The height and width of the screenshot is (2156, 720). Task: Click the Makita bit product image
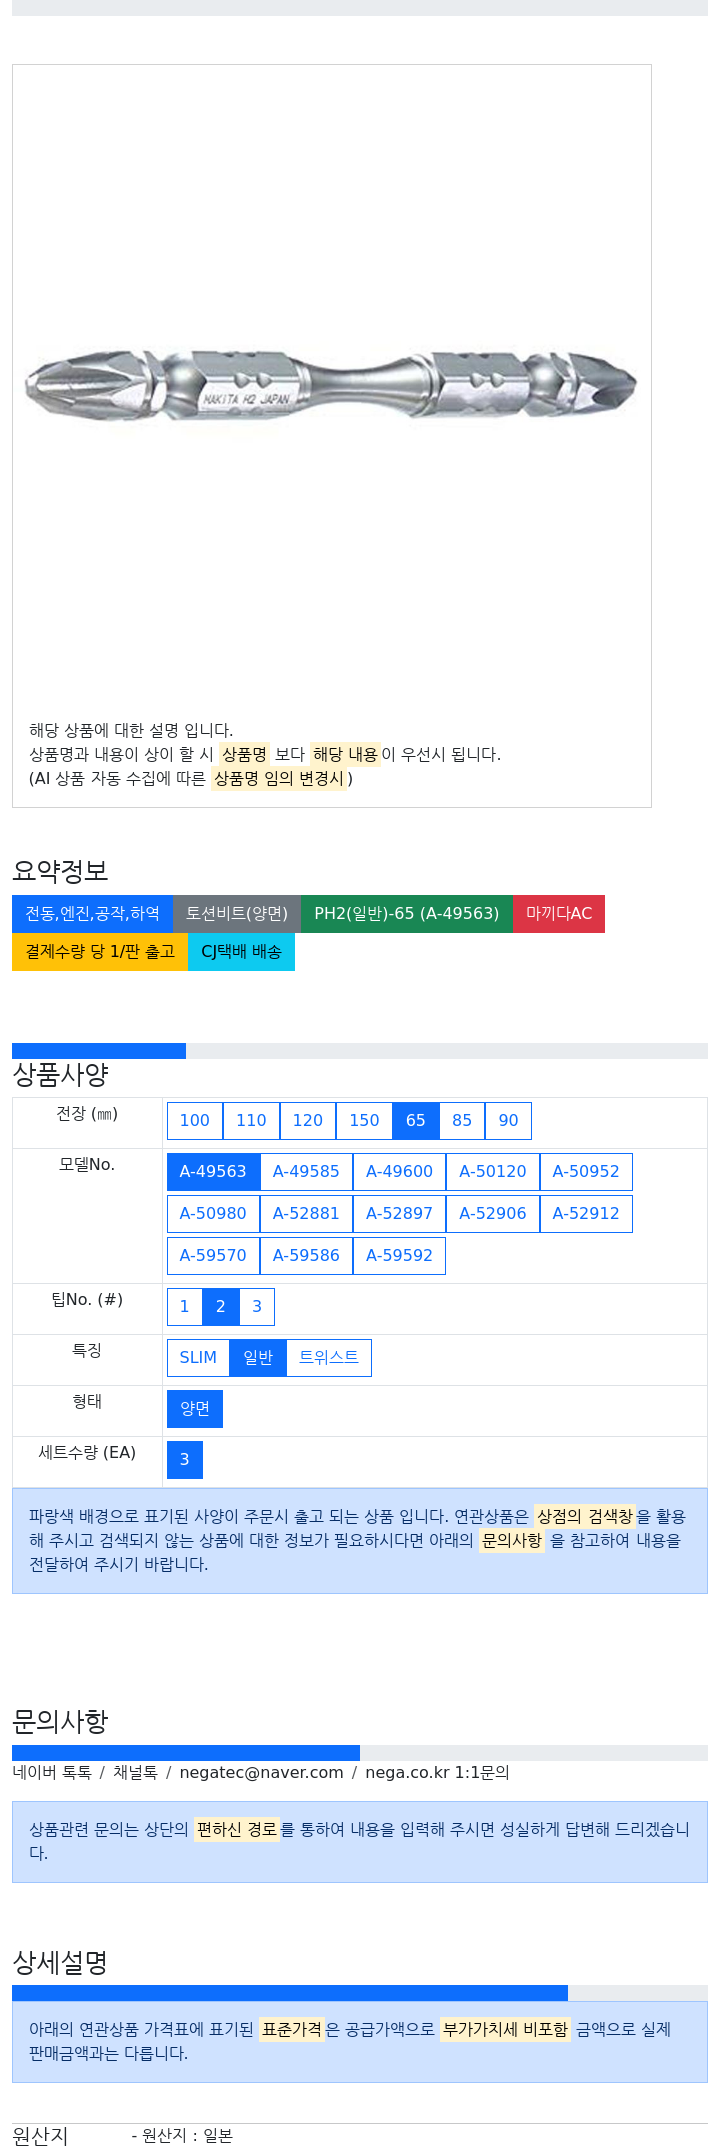331,387
